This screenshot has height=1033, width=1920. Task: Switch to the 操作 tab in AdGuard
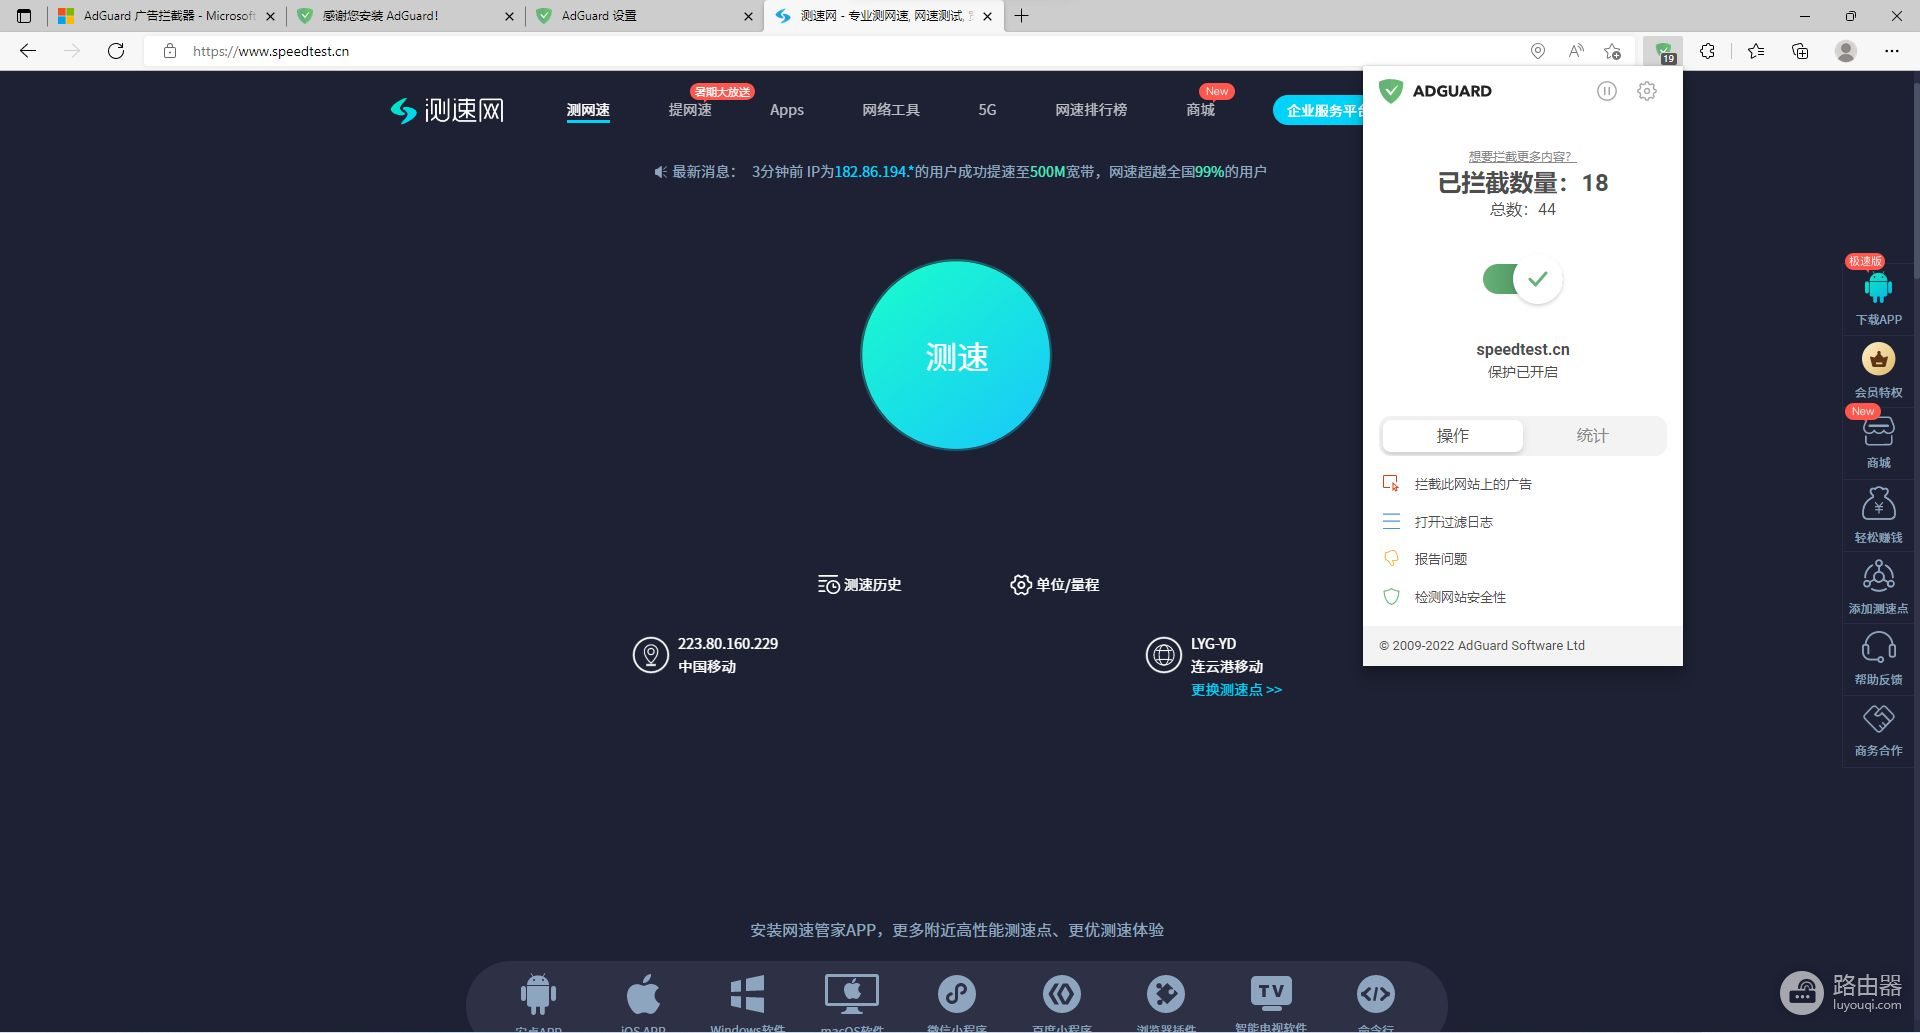pyautogui.click(x=1452, y=435)
